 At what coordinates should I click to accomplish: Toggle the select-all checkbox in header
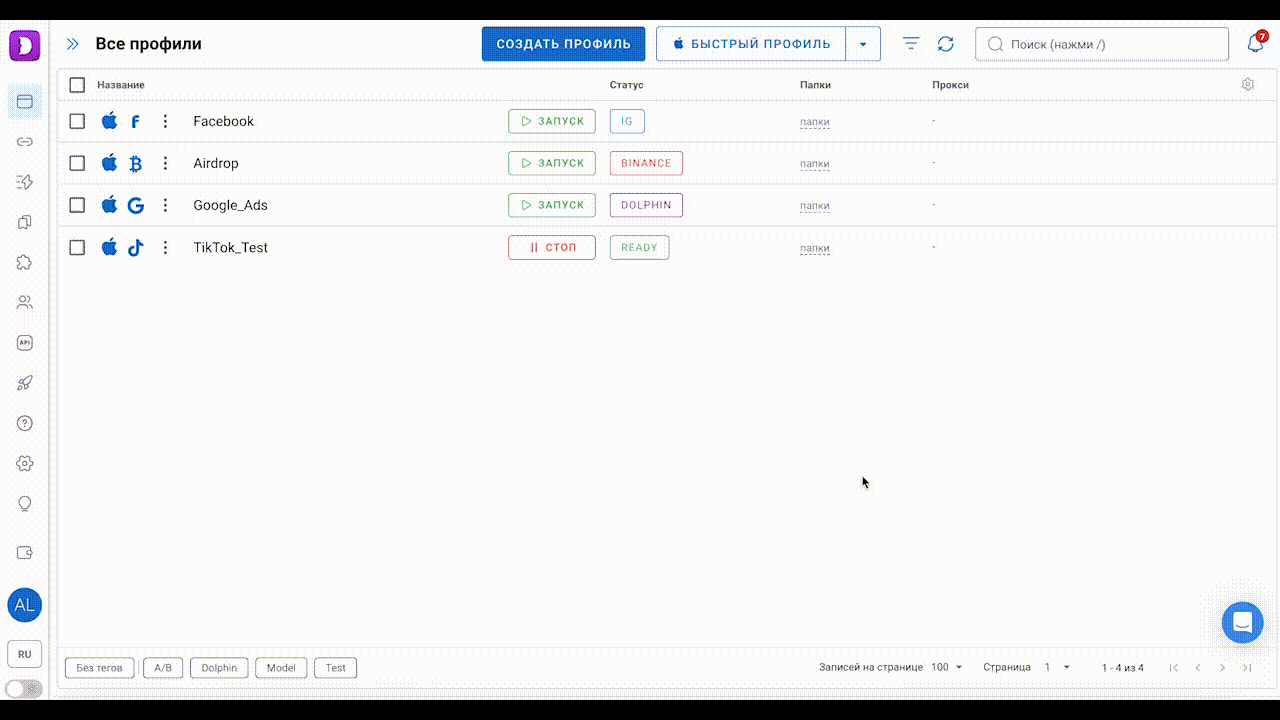[77, 85]
